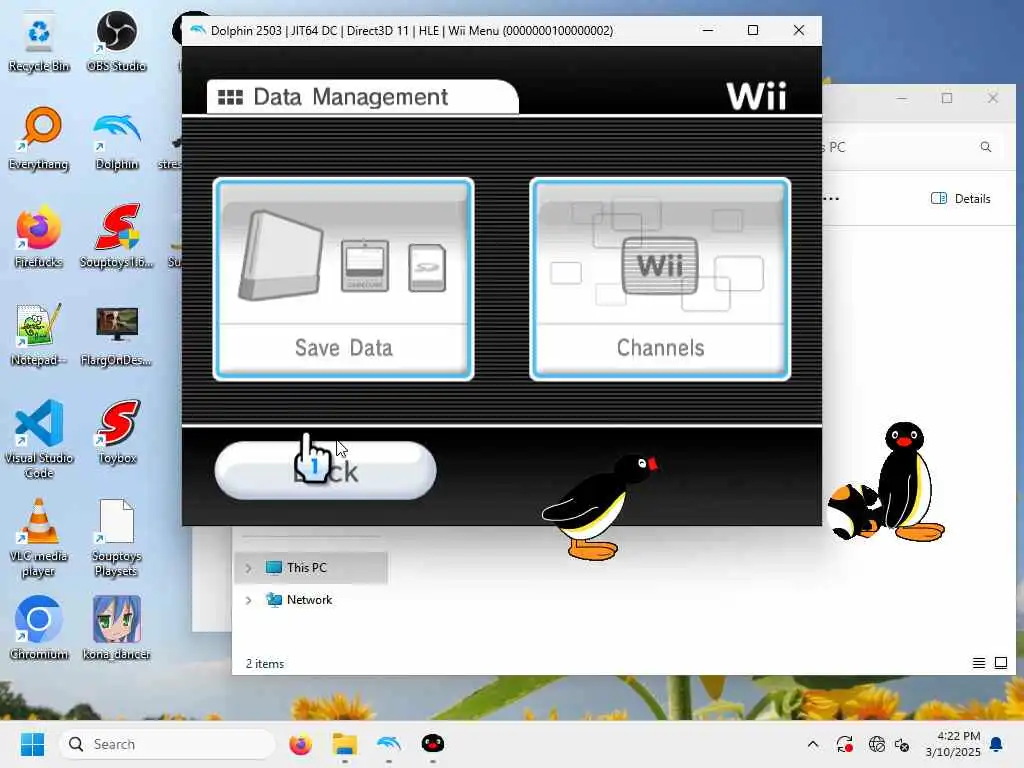The image size is (1024, 768).
Task: Expand Network in Explorer tree
Action: tap(248, 600)
